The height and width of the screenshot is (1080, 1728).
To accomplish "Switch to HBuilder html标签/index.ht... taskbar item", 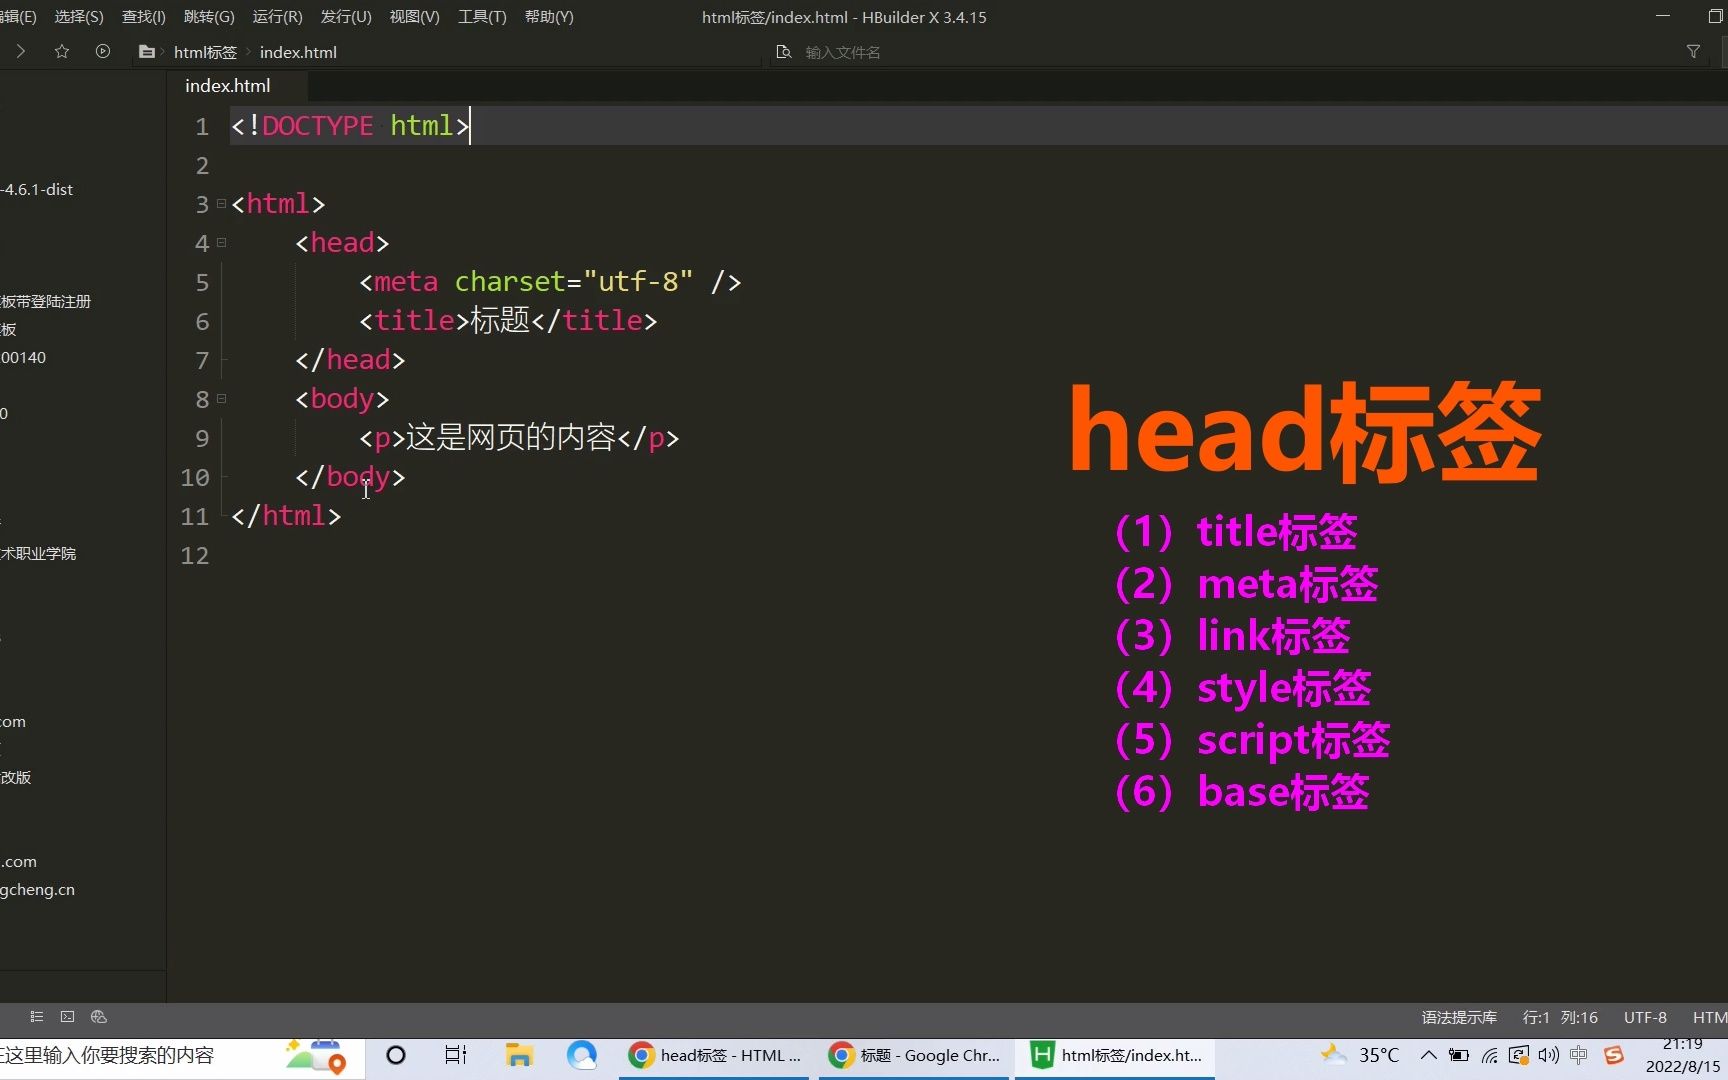I will [1114, 1056].
